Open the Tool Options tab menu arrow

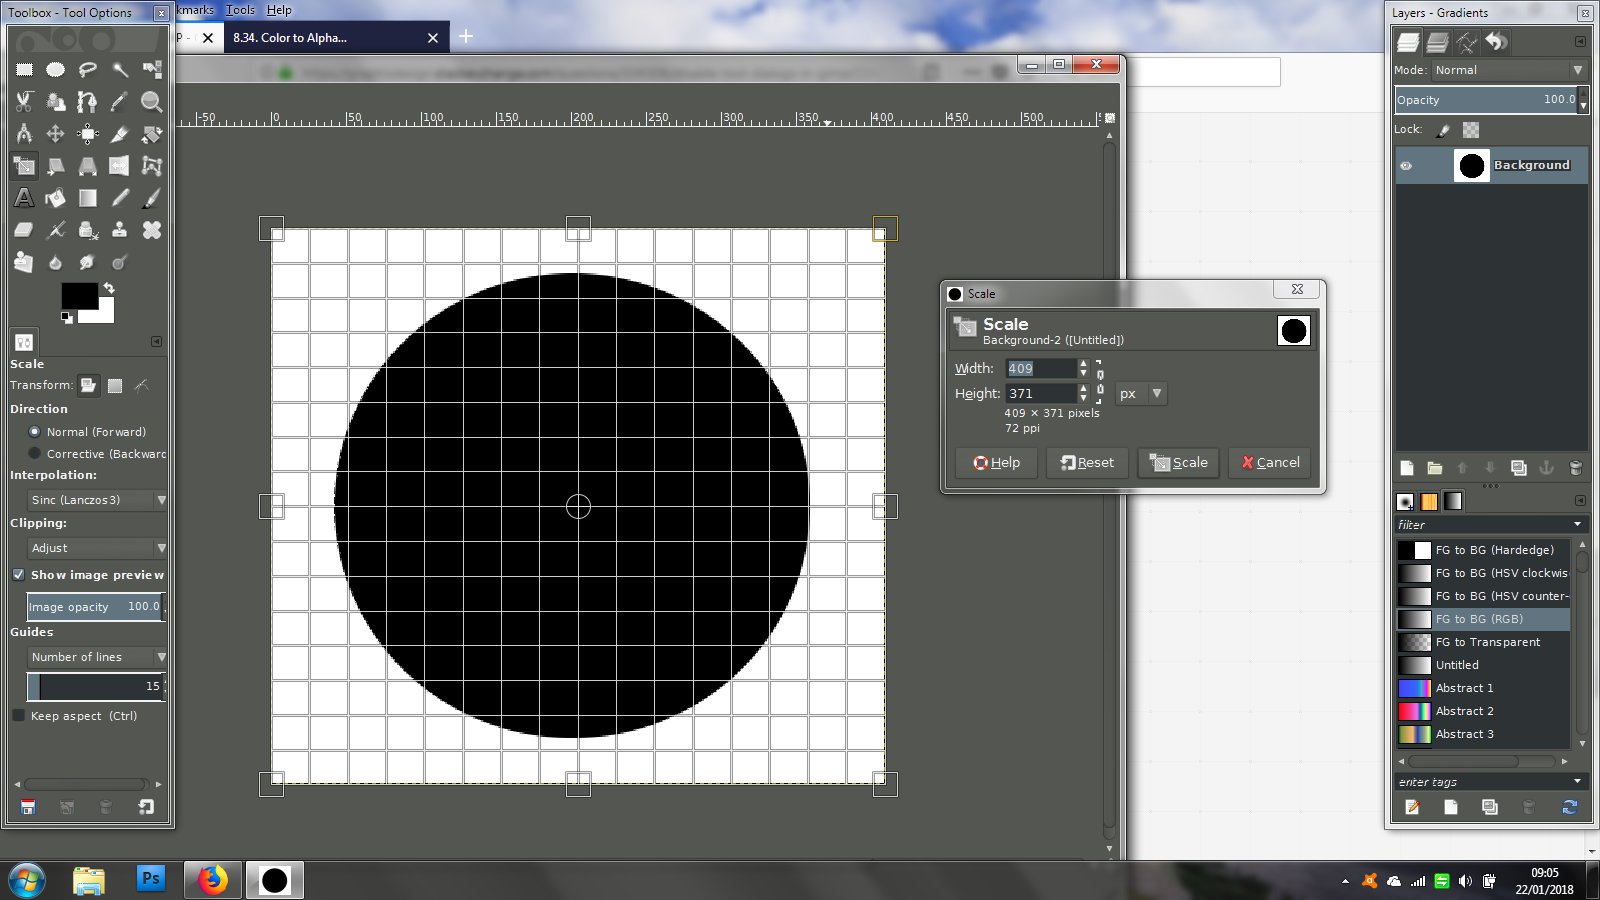157,342
